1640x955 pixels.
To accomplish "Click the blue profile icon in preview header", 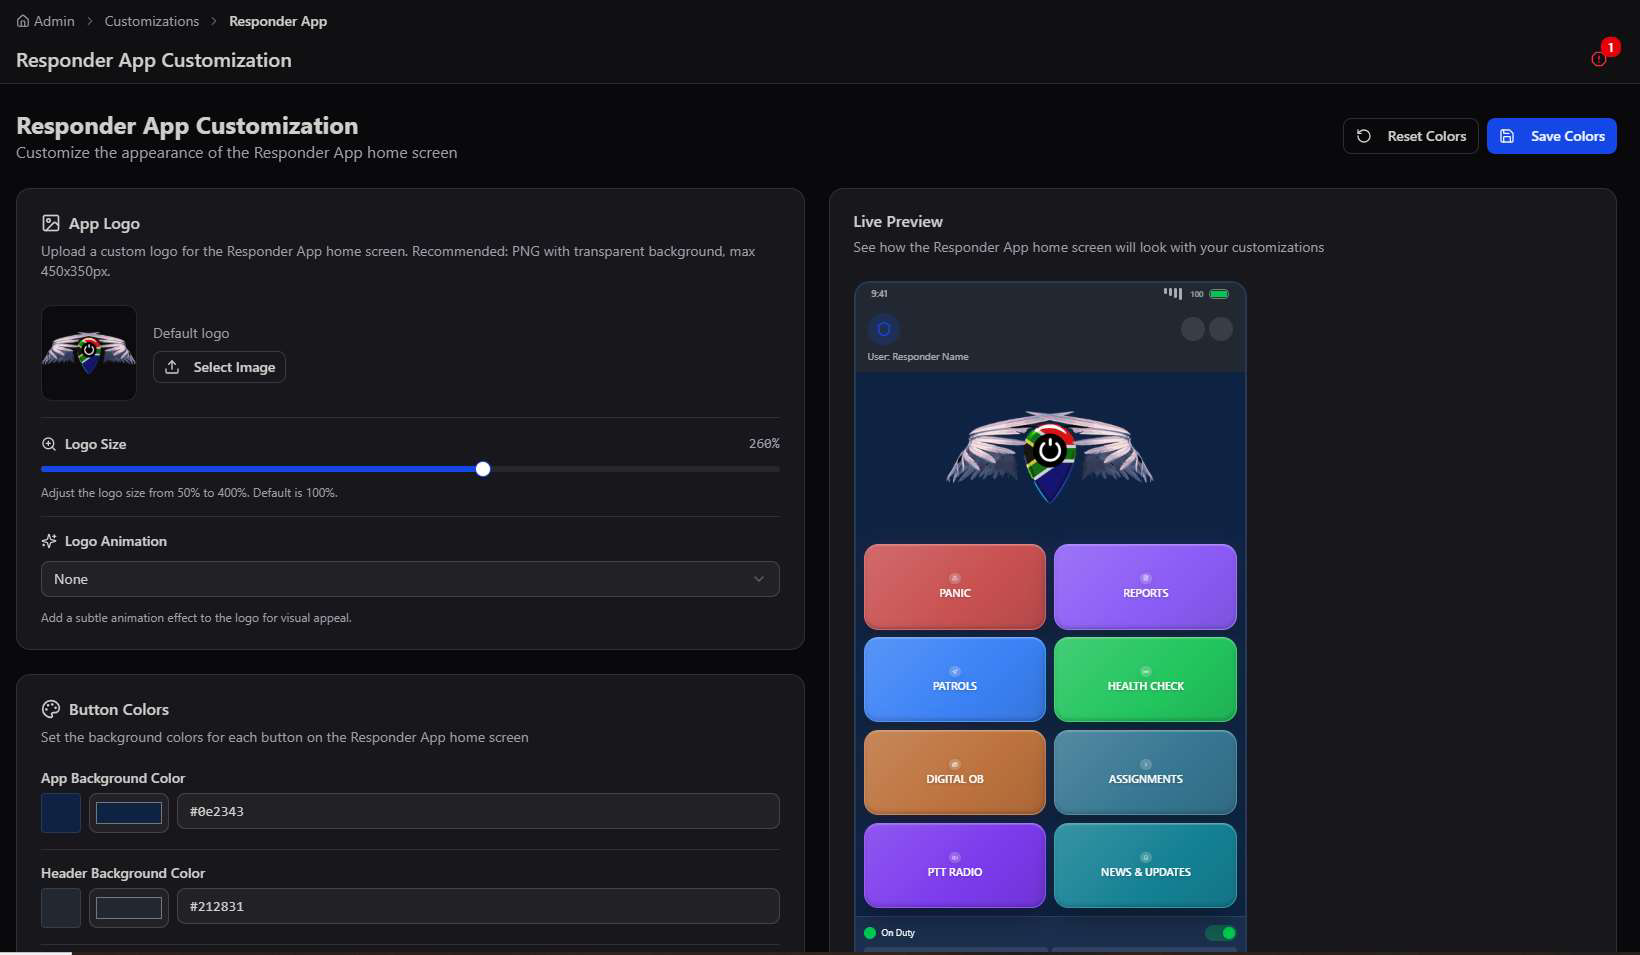I will [883, 329].
